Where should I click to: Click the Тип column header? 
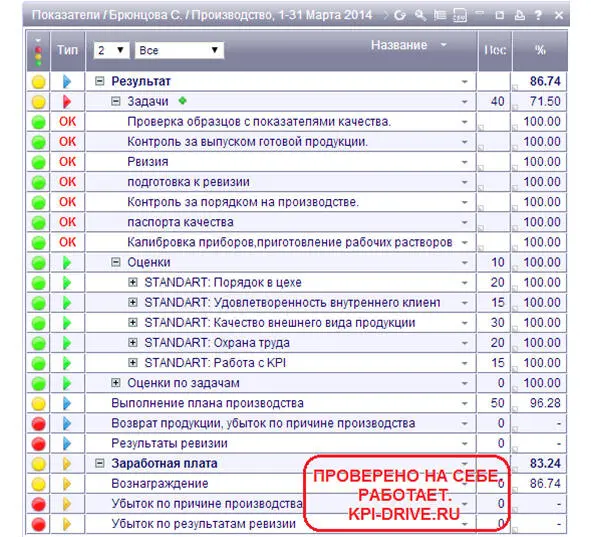[x=67, y=50]
